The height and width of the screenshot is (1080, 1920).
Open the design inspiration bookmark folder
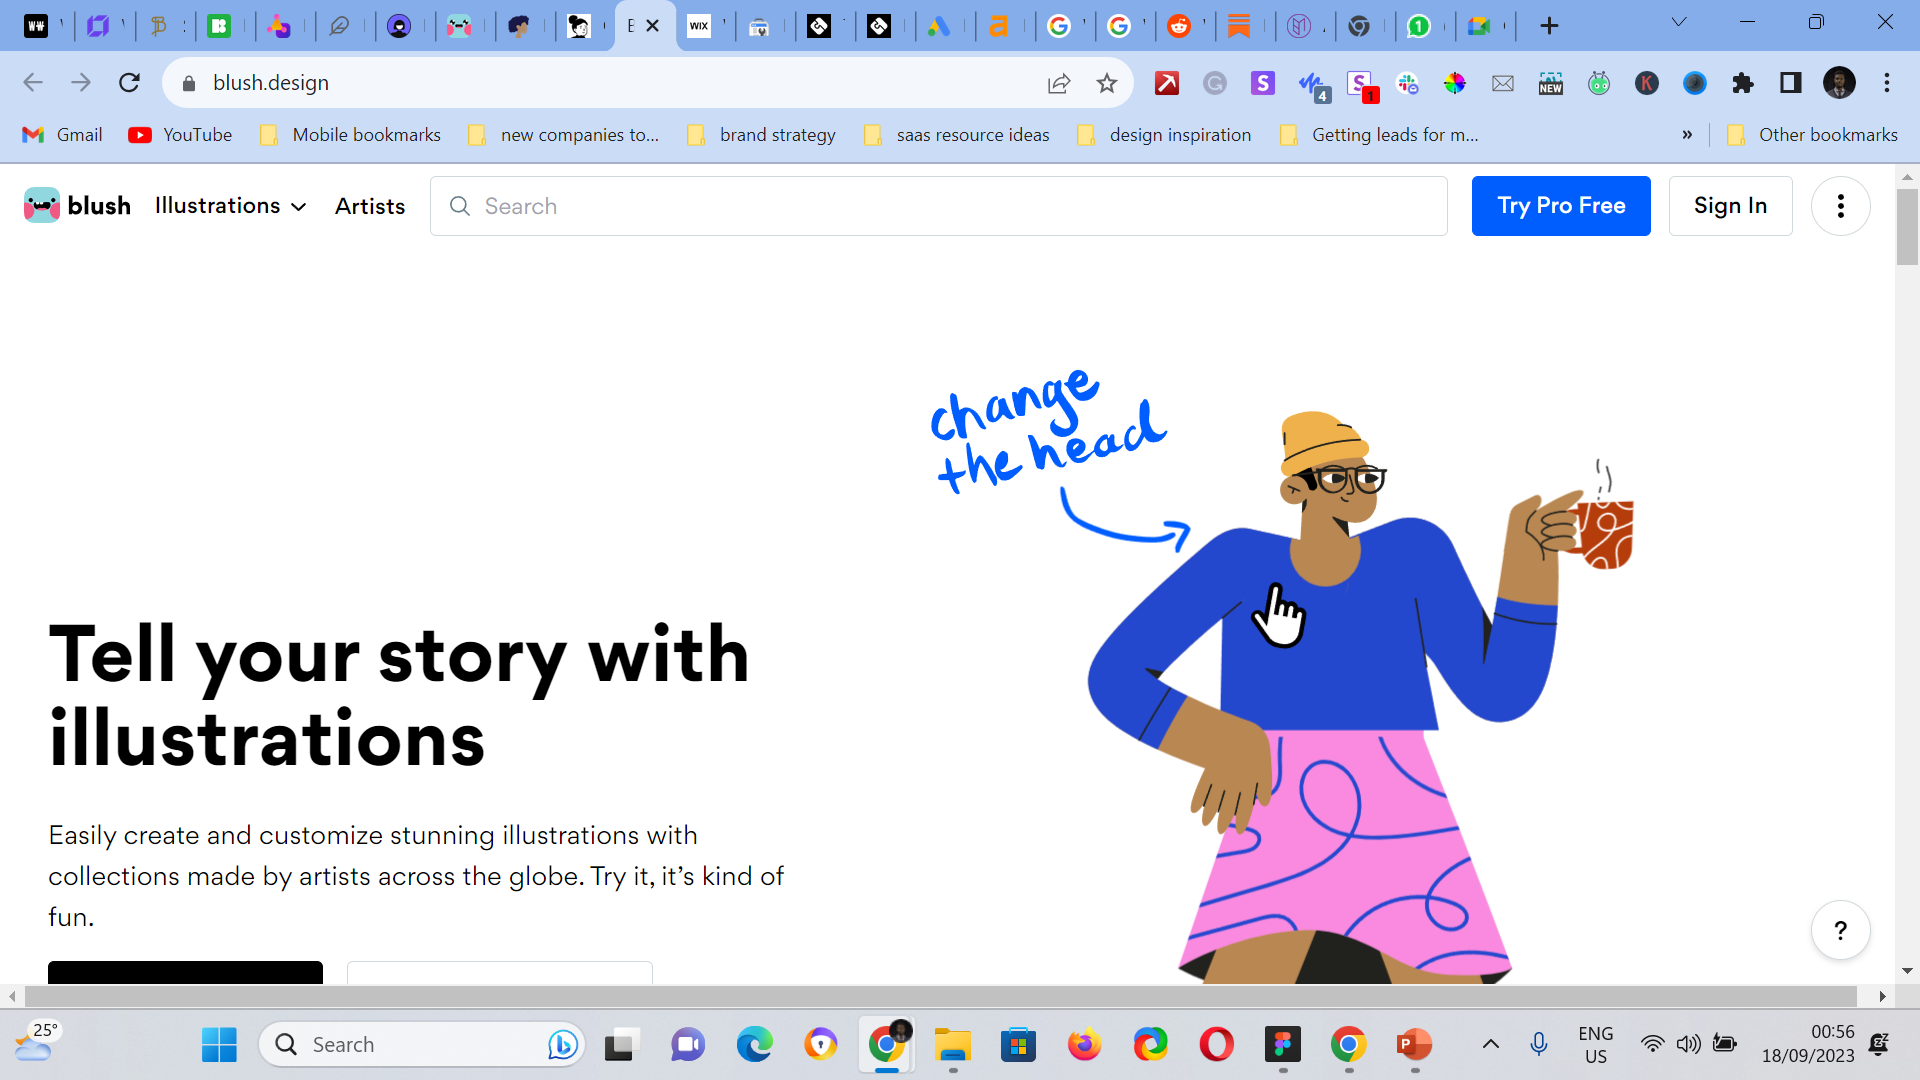[x=1165, y=135]
